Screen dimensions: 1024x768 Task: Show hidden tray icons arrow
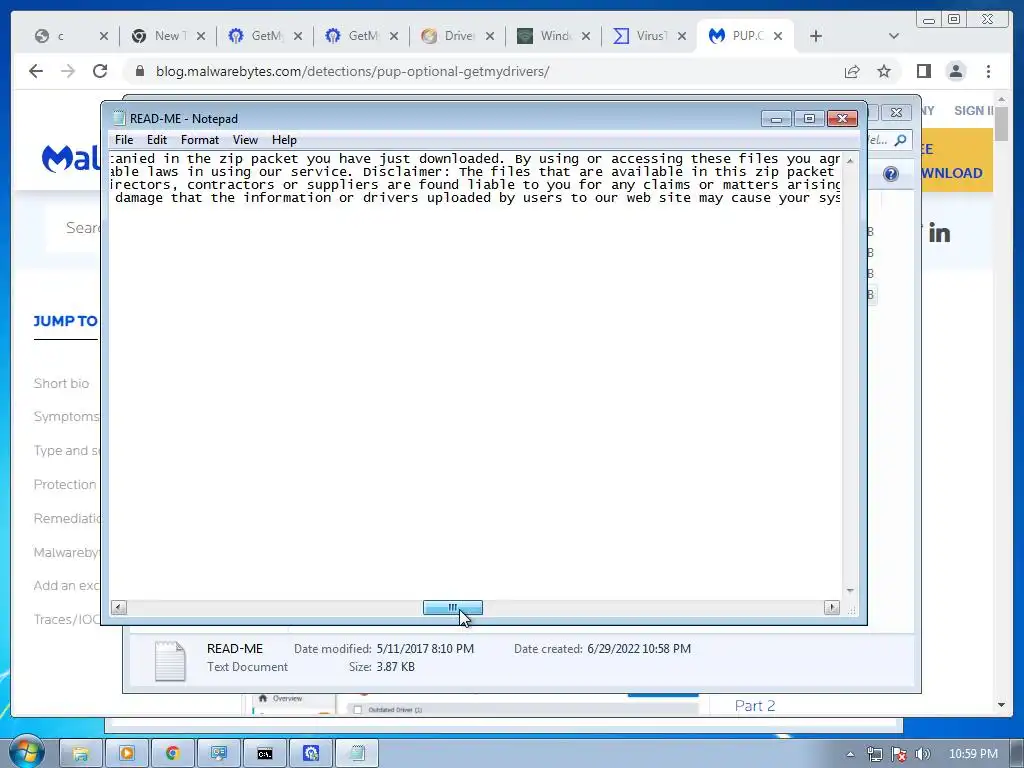850,754
